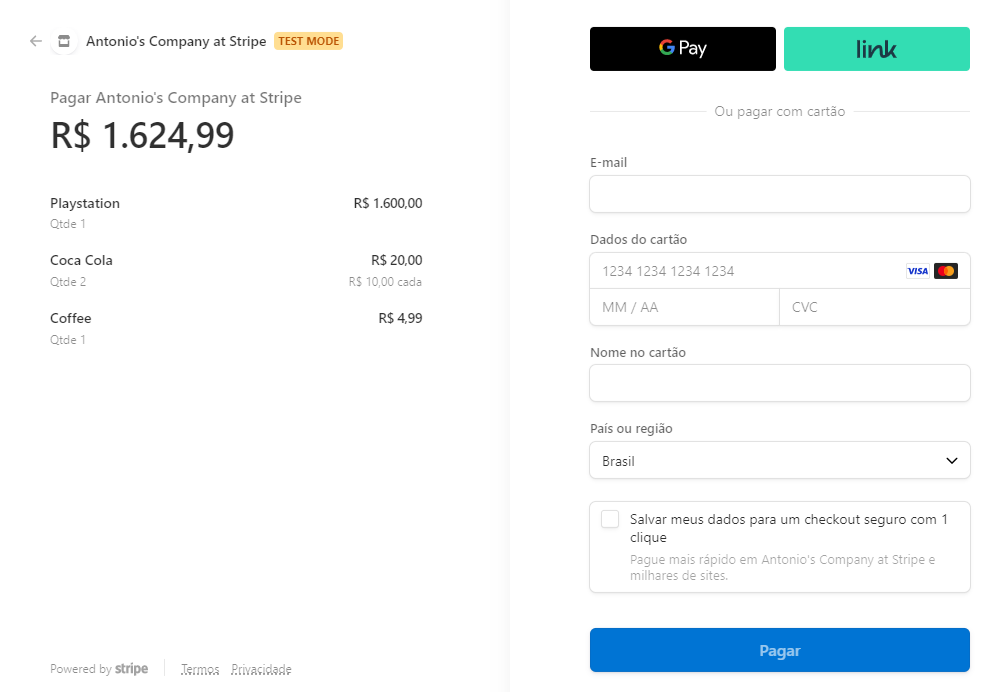The height and width of the screenshot is (692, 991).
Task: Click the store icon beside company name
Action: (x=64, y=41)
